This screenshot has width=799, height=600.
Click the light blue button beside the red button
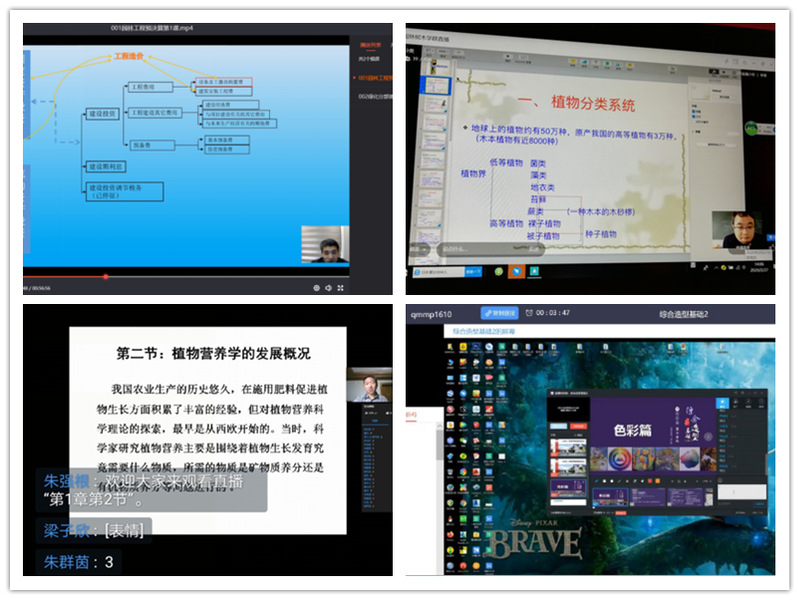[558, 426]
